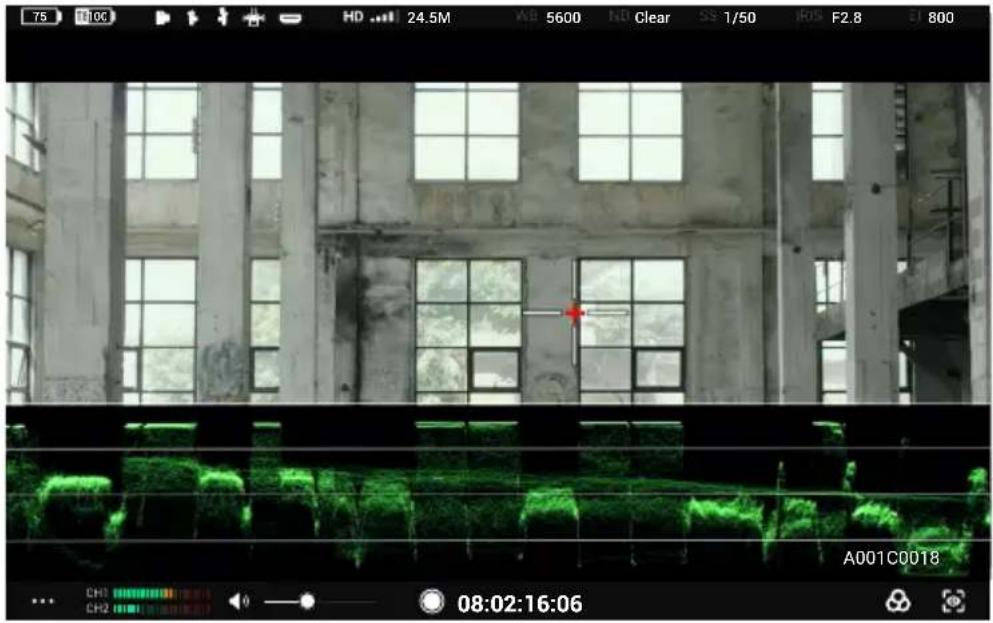Tap the 24.5M bitrate readout

point(429,18)
